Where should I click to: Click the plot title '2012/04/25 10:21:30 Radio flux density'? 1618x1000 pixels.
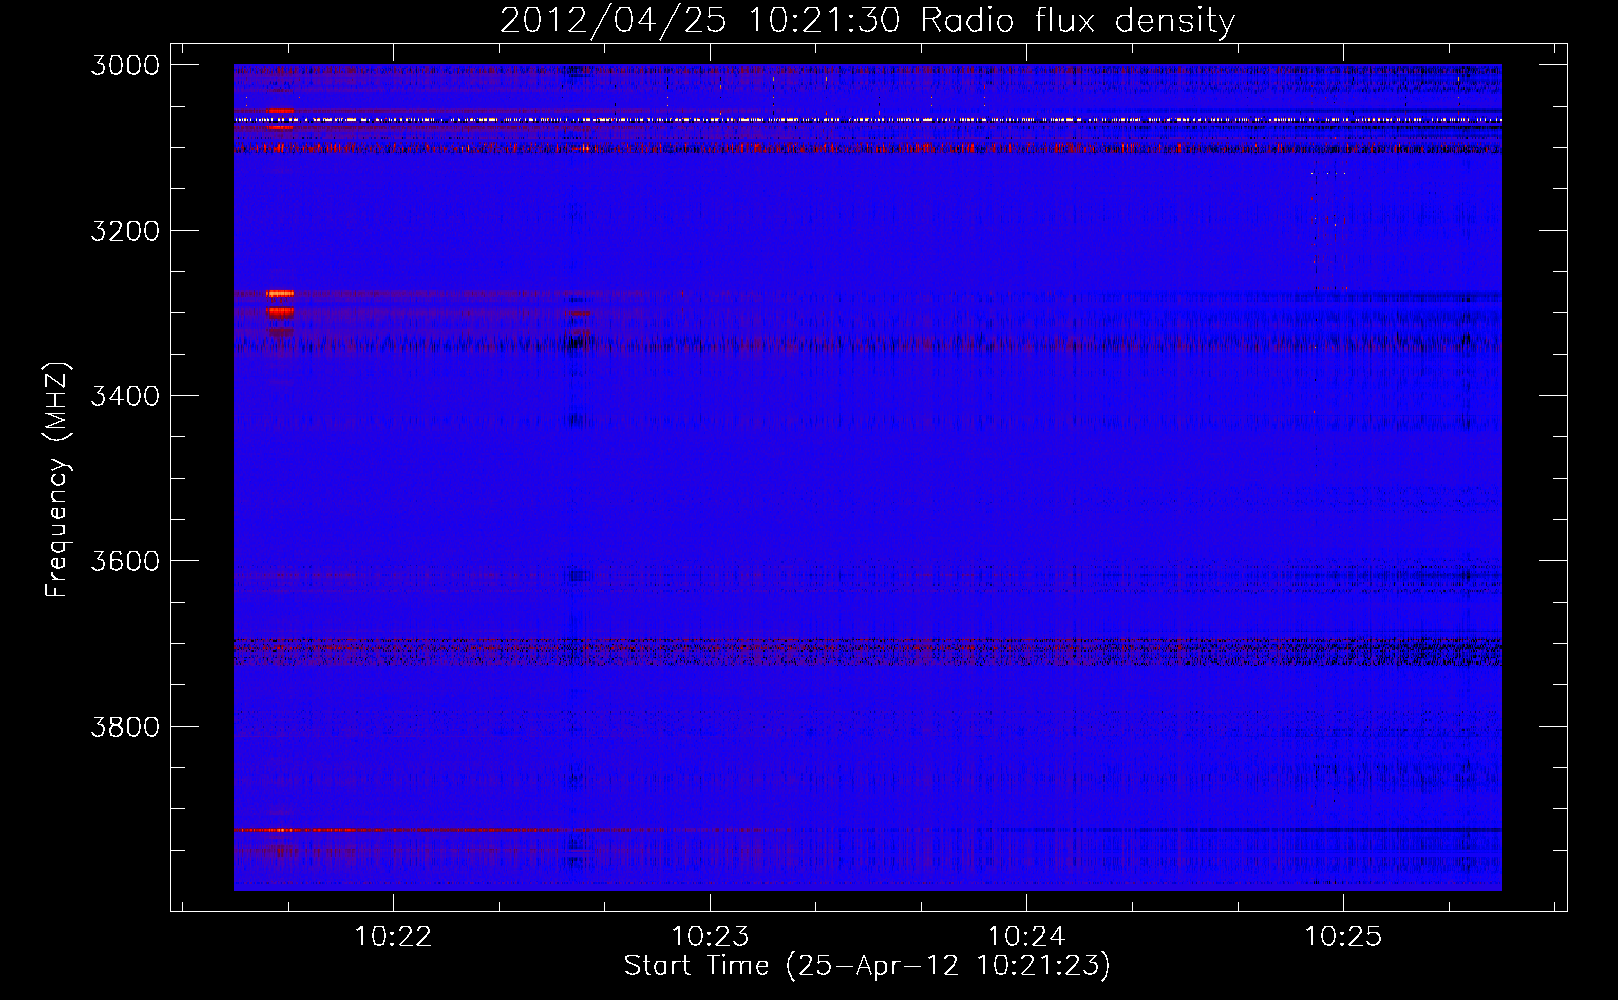(x=867, y=20)
